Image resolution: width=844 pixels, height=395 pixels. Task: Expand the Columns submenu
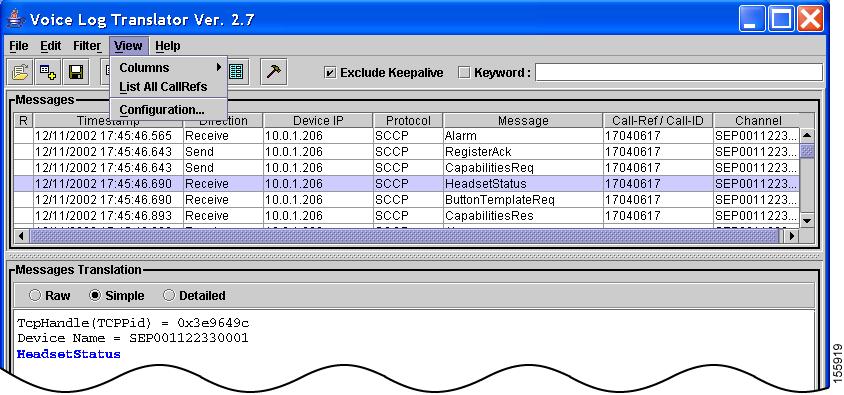tap(169, 68)
